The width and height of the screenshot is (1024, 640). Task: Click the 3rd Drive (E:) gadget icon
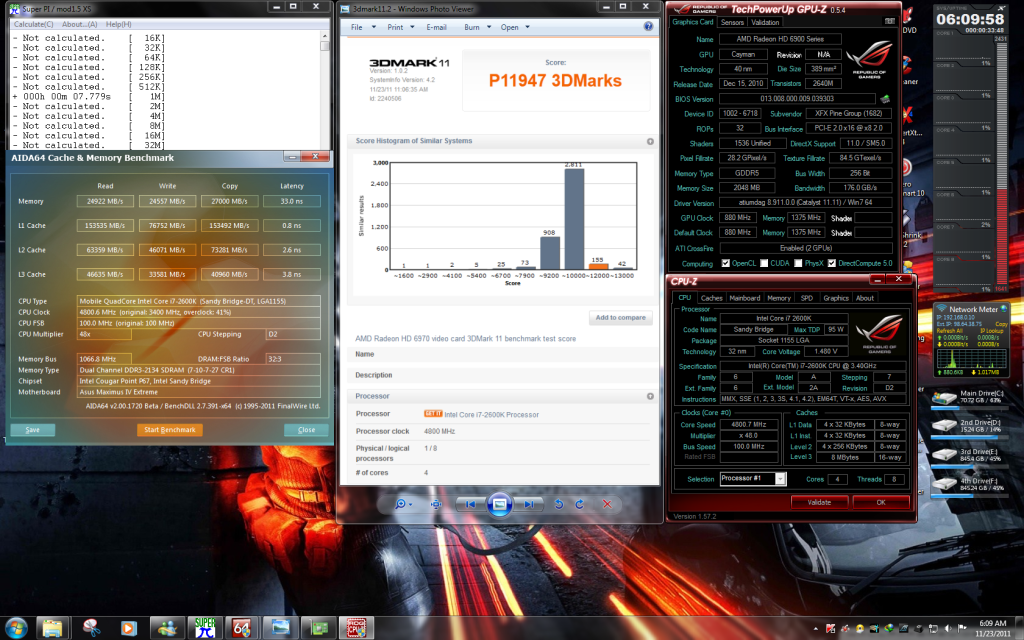pos(943,455)
